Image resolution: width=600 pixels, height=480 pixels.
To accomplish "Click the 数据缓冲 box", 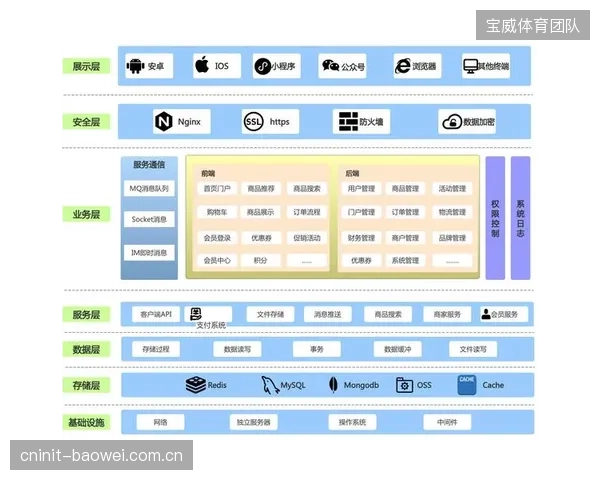I will [398, 349].
